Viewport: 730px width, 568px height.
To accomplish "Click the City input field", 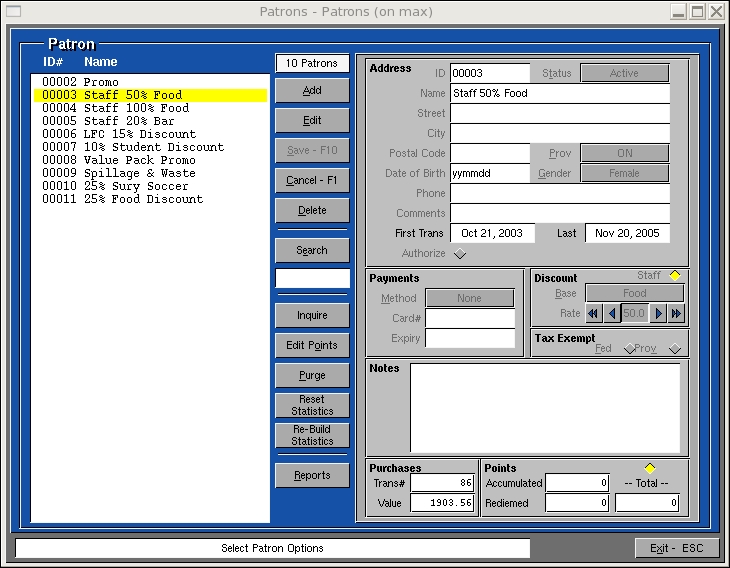I will [560, 133].
